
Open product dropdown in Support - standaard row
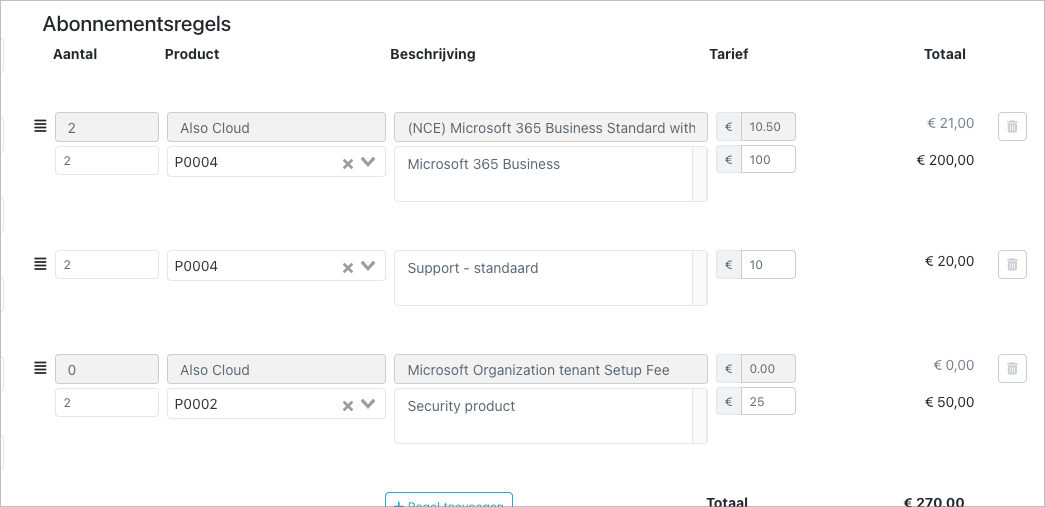(368, 266)
